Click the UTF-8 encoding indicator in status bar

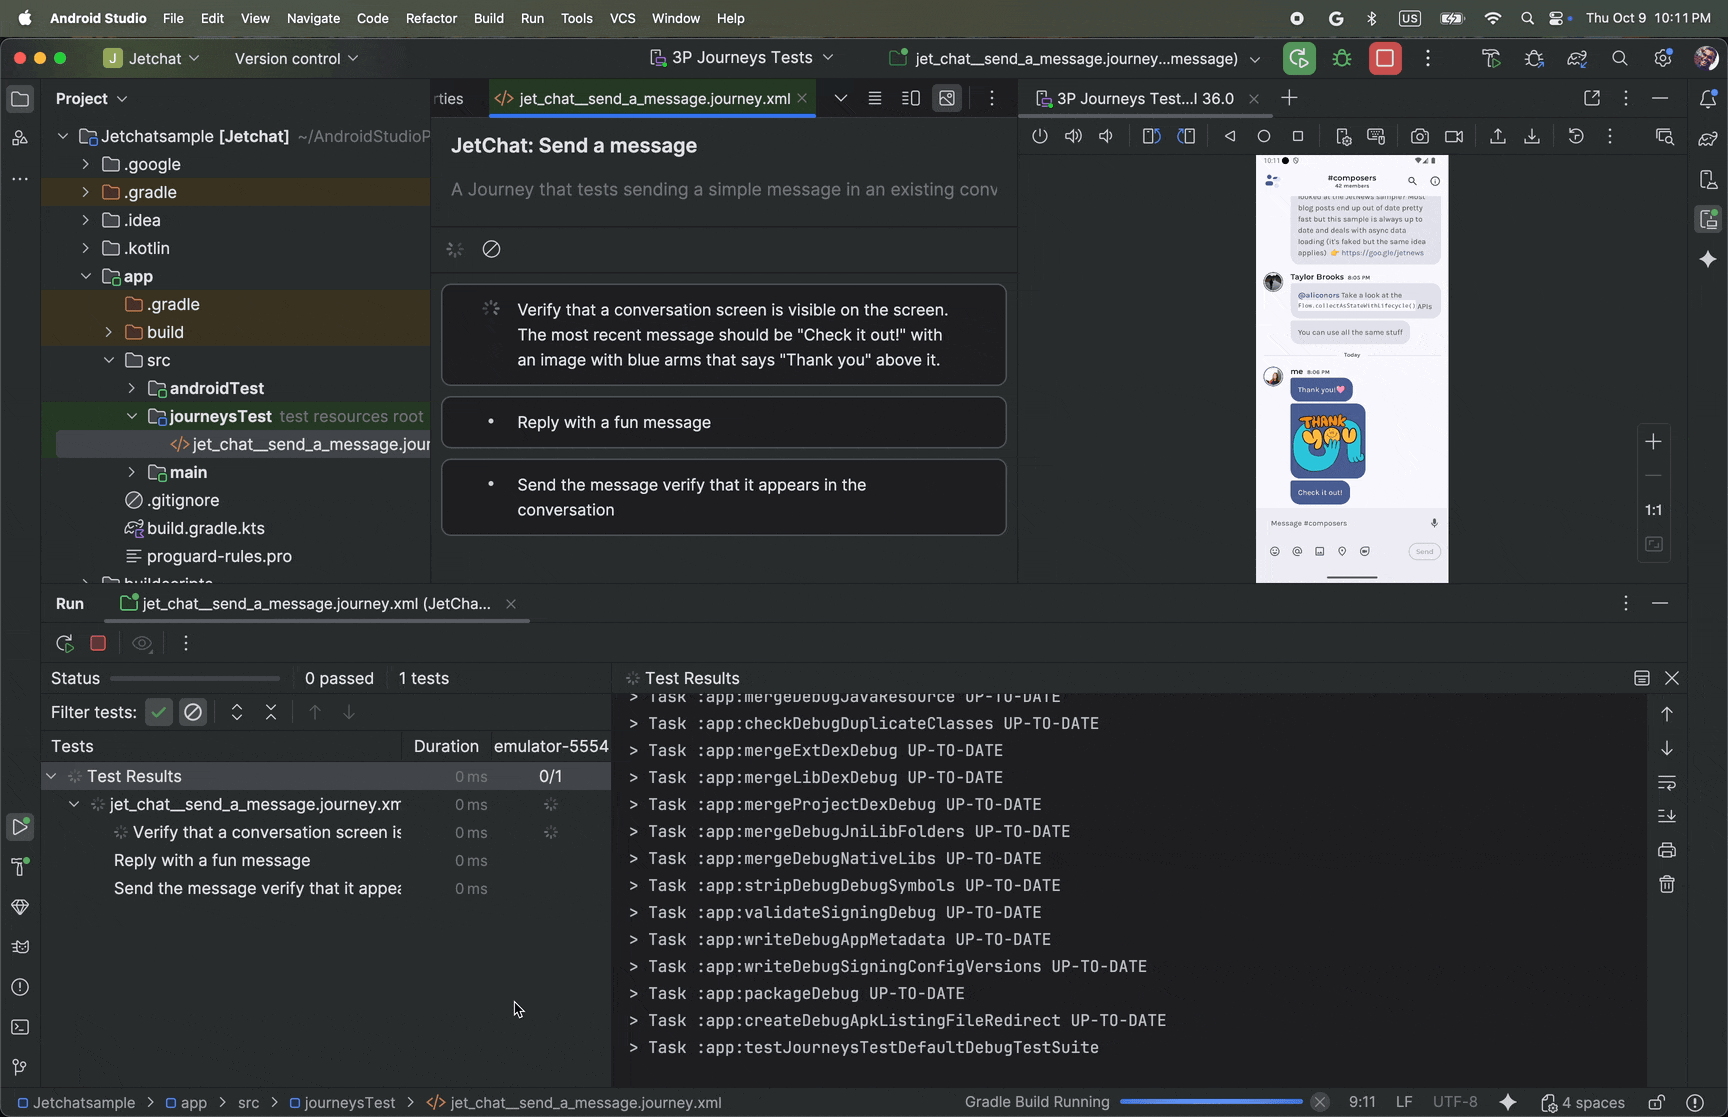point(1456,1101)
